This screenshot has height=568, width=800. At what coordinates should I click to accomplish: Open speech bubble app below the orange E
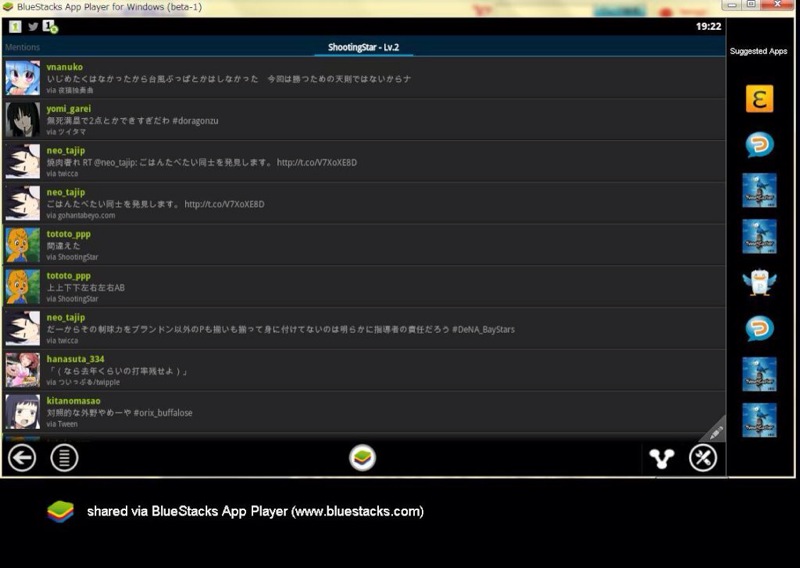759,144
